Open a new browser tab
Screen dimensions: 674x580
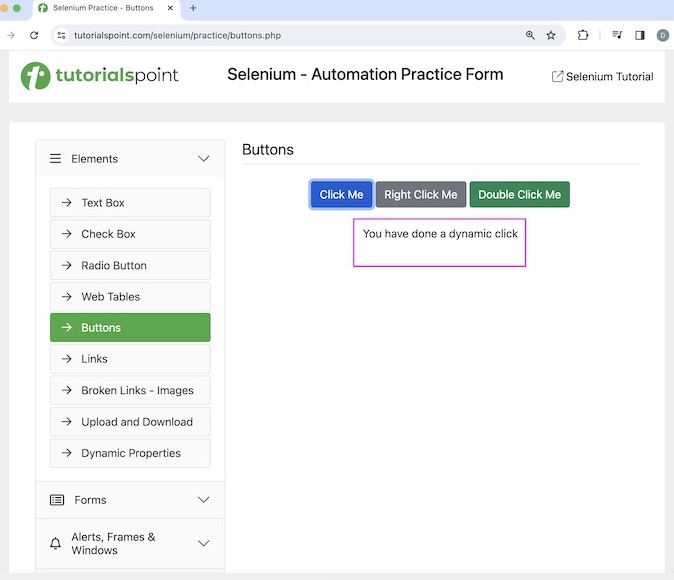click(193, 8)
